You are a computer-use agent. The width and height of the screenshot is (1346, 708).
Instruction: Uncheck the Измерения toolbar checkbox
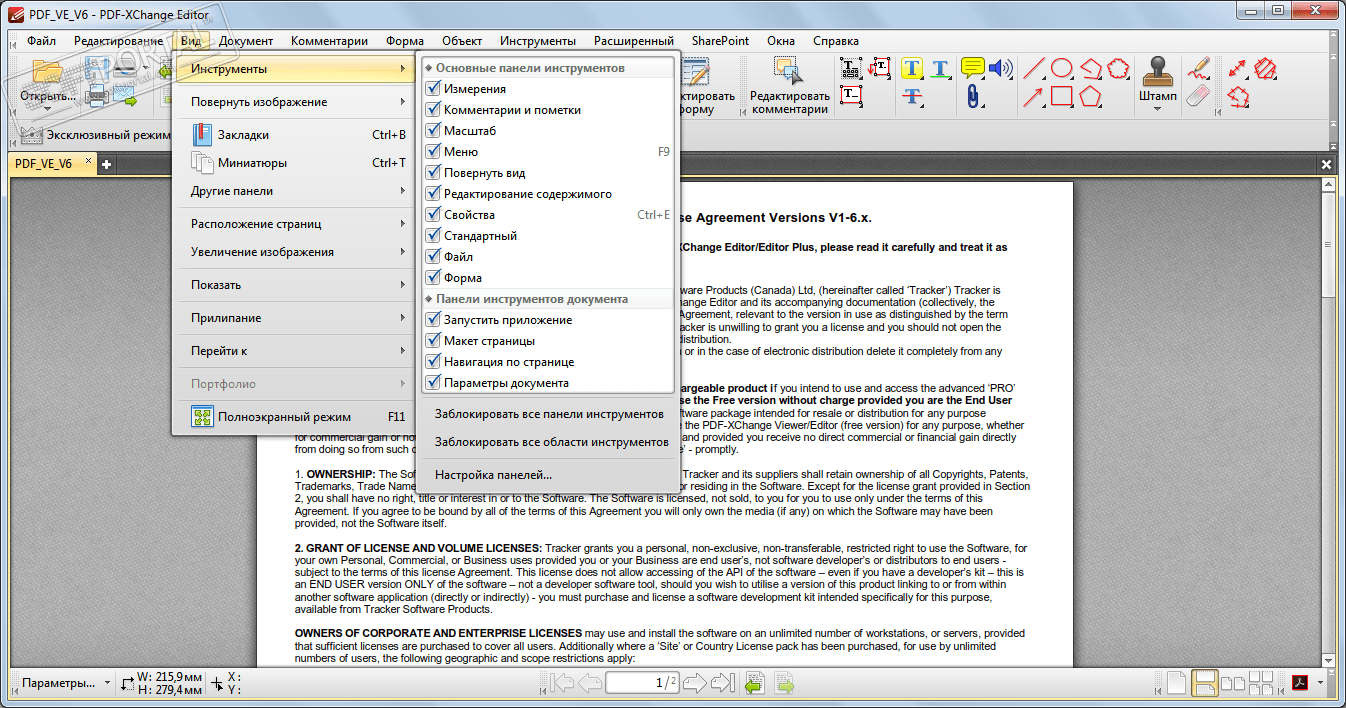pos(433,89)
